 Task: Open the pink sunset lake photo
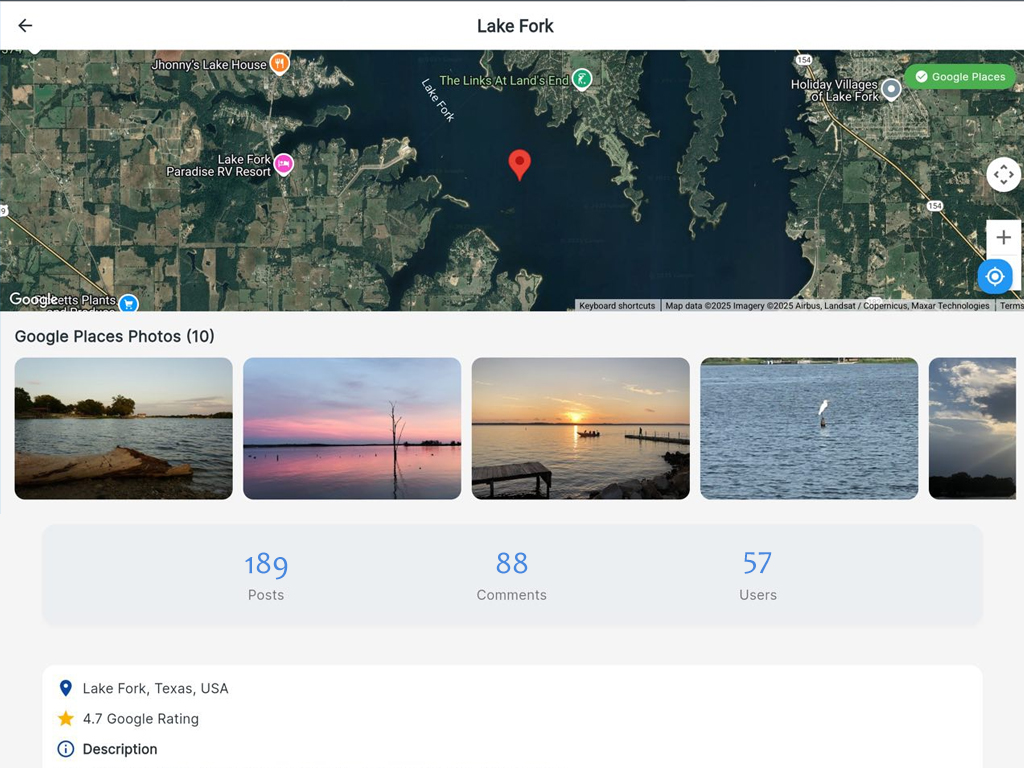coord(352,428)
